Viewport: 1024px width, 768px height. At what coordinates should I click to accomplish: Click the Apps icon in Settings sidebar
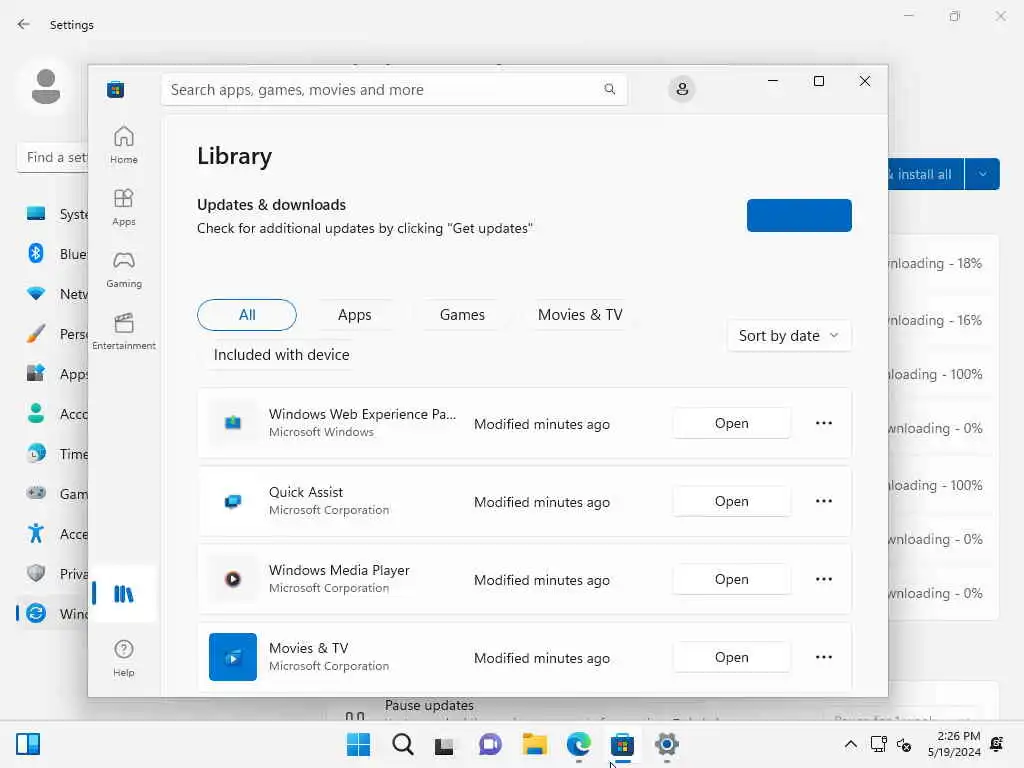[x=36, y=373]
